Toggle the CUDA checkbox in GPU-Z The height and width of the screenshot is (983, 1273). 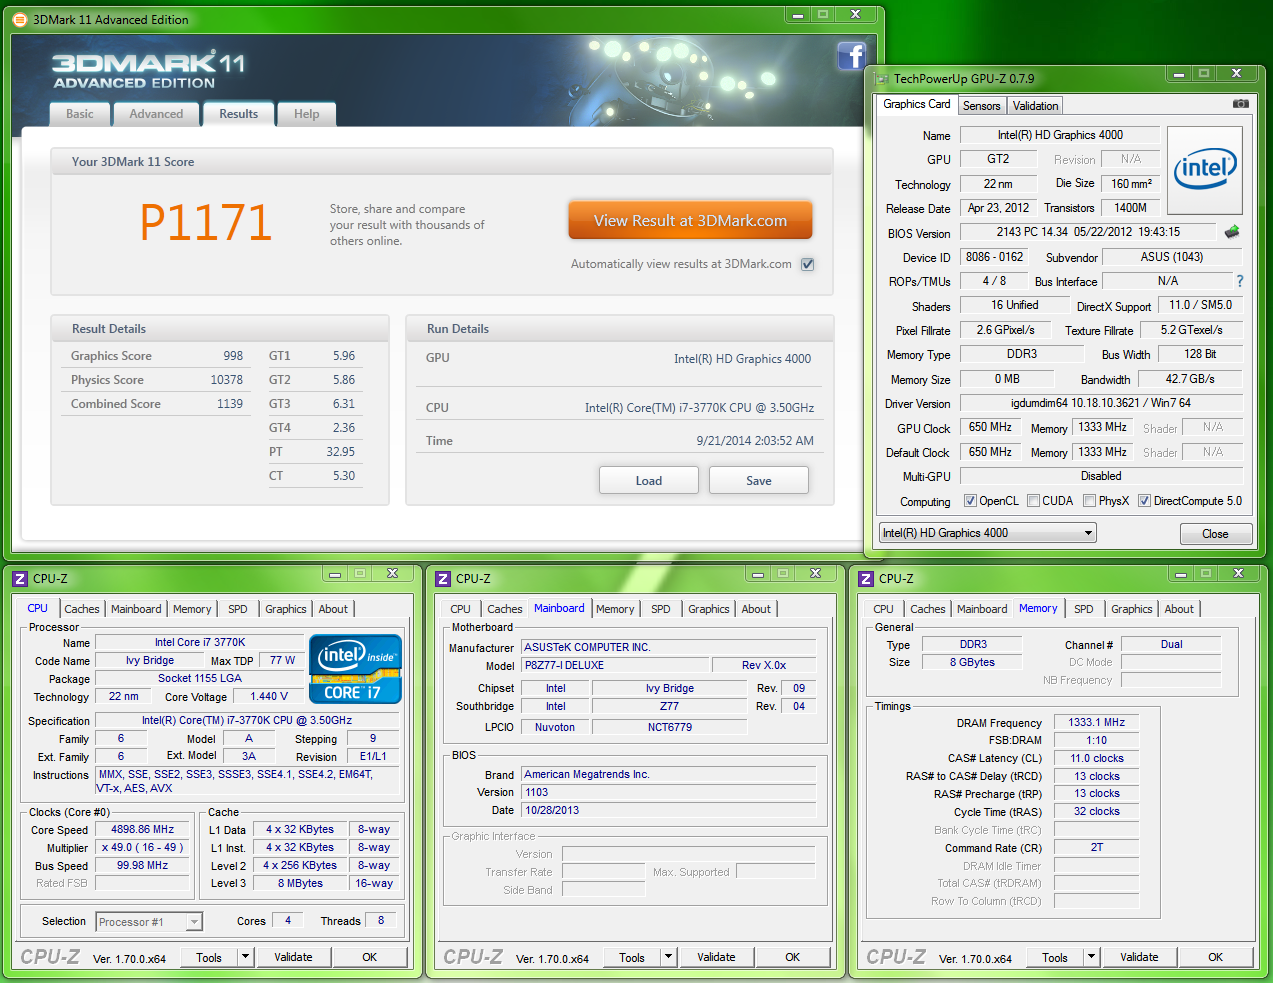1033,501
